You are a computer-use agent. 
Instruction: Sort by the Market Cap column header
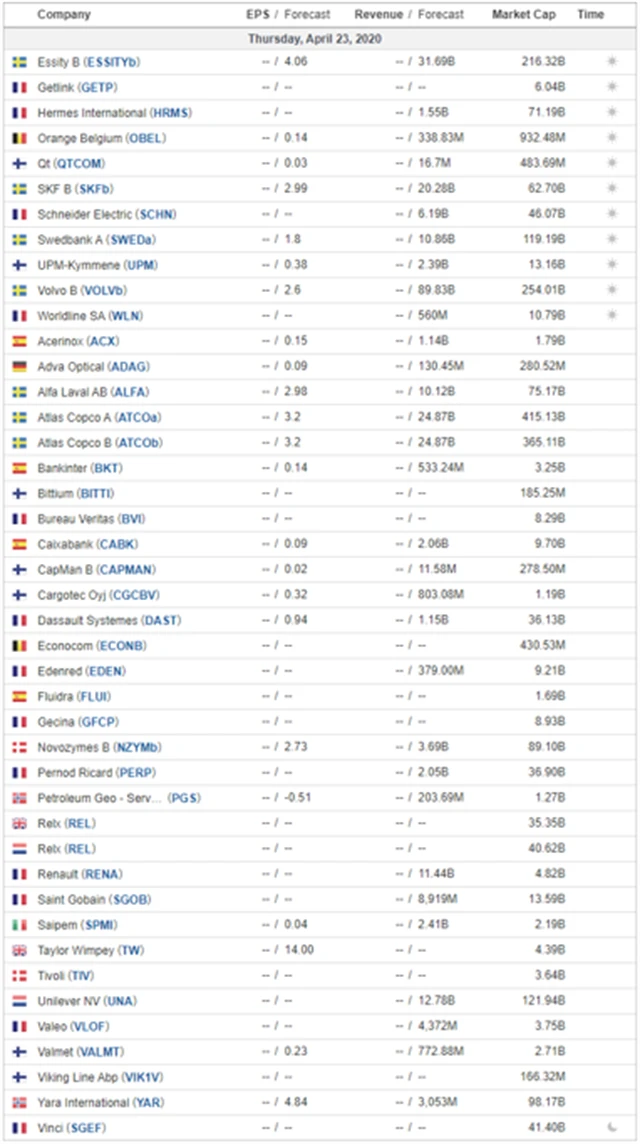(x=526, y=15)
